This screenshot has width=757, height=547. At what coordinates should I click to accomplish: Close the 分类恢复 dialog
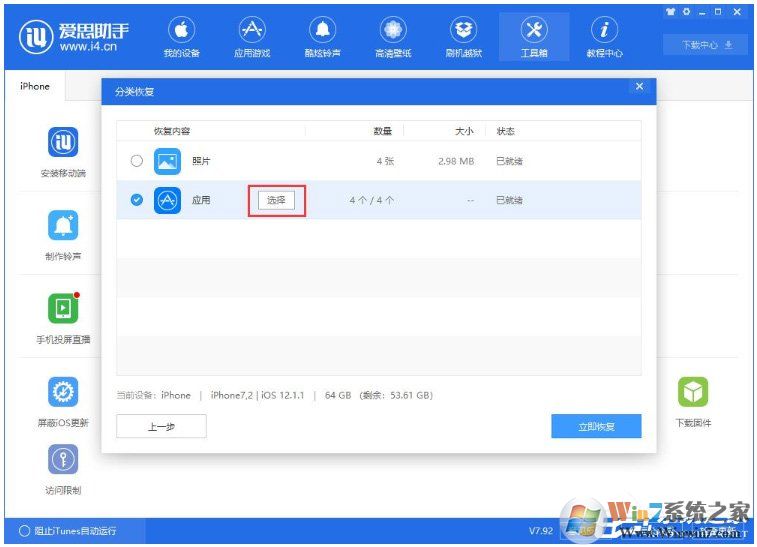click(639, 86)
